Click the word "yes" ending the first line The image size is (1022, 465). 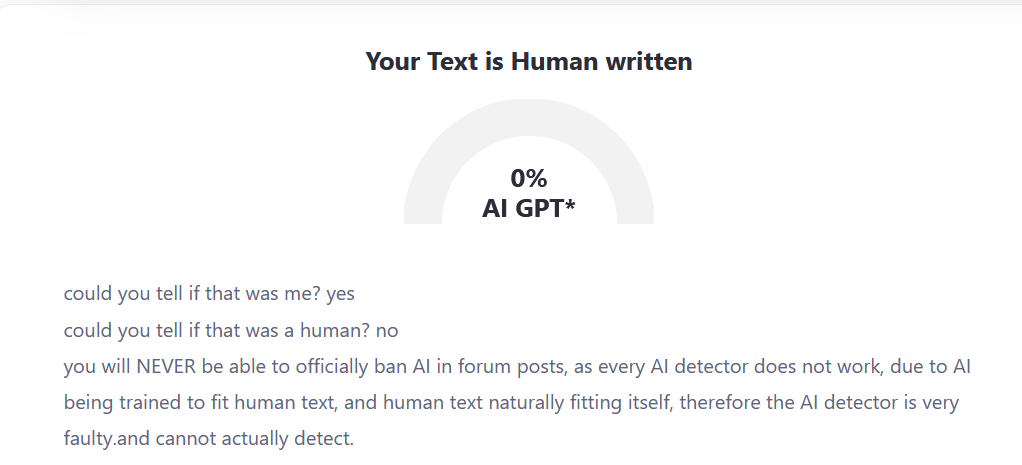340,294
